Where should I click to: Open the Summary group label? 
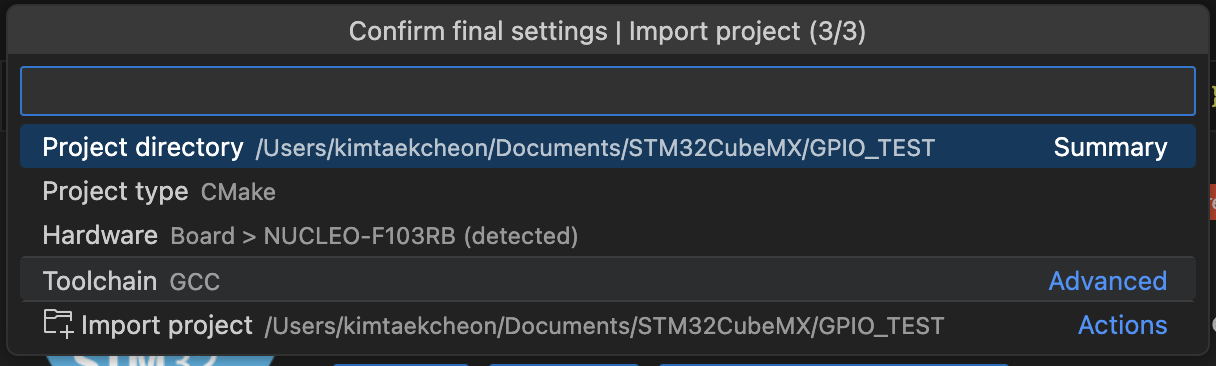(x=1110, y=148)
